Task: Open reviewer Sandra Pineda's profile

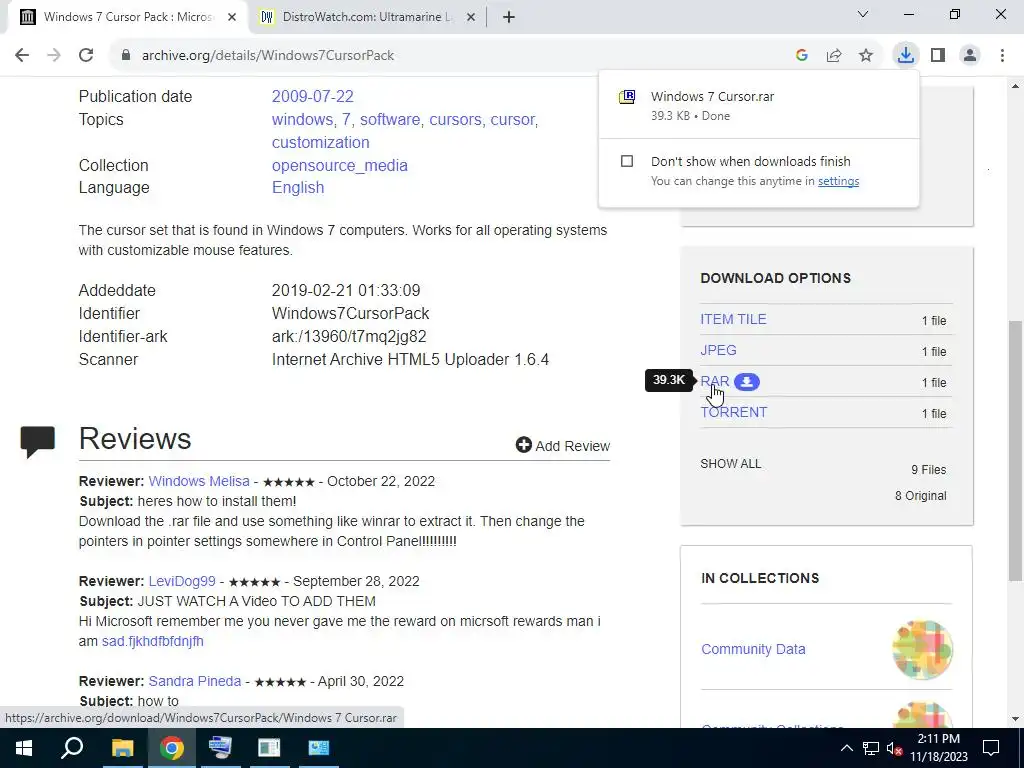Action: click(195, 681)
